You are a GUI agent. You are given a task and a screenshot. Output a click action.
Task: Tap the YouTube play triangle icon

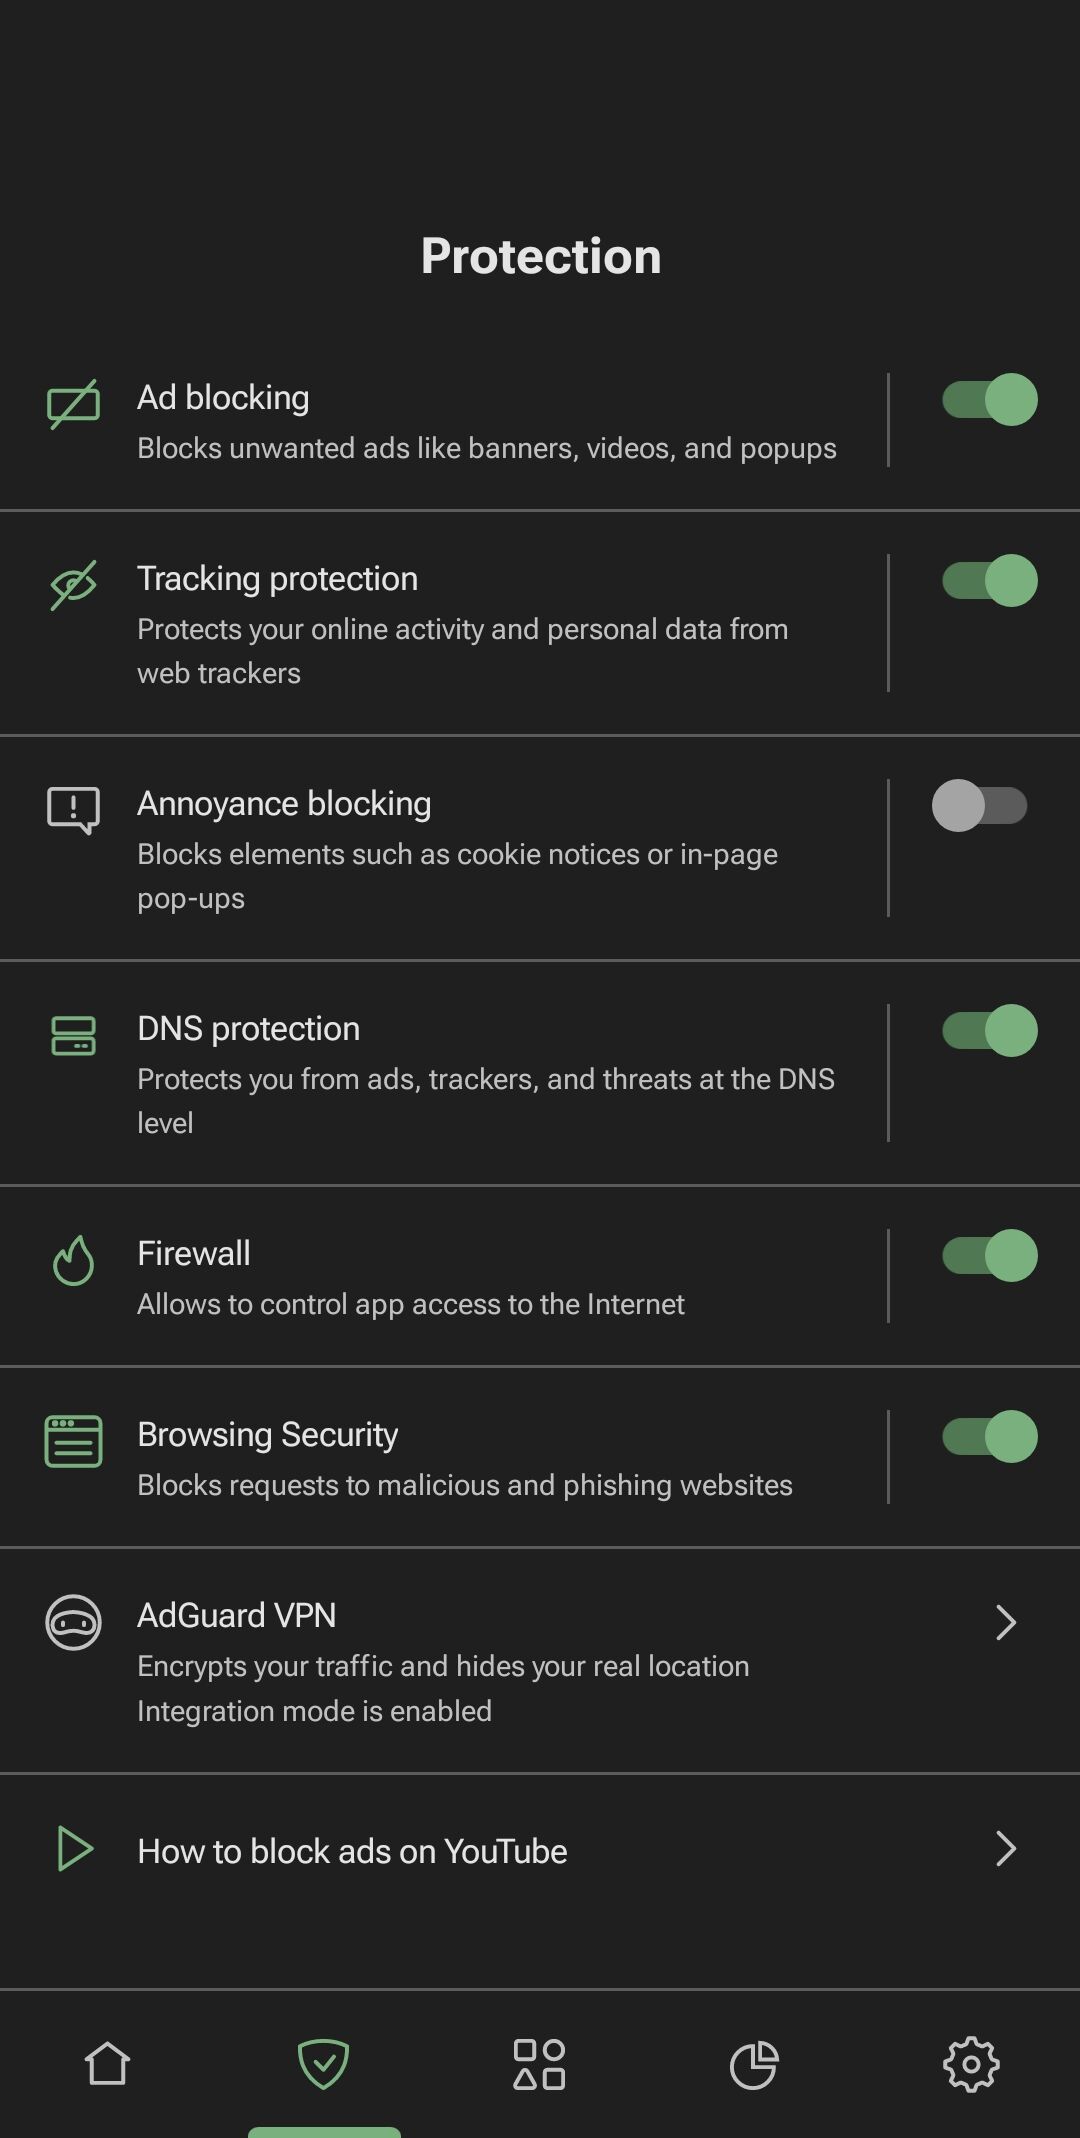pos(75,1849)
